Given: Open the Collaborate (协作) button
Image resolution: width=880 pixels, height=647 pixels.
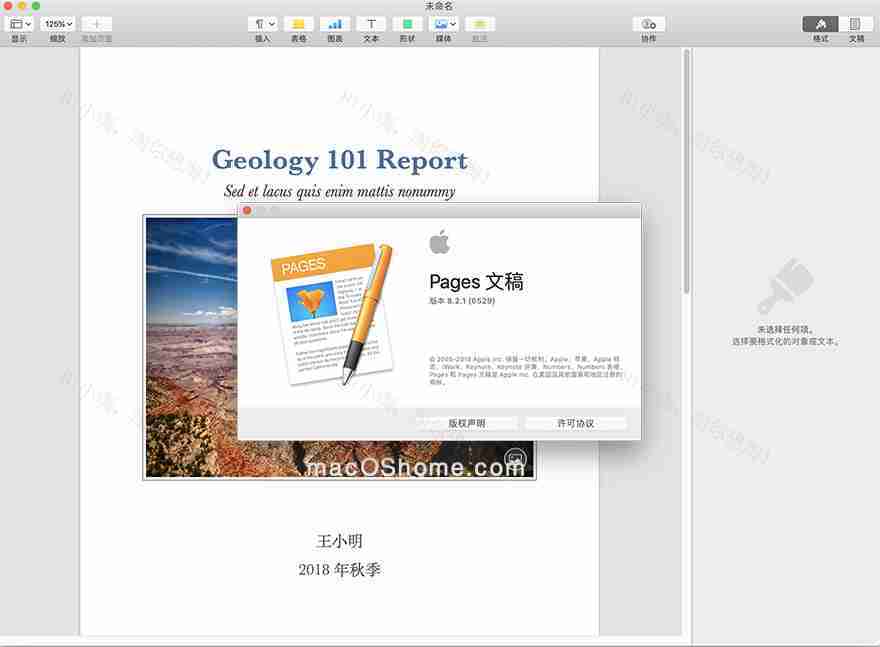Looking at the screenshot, I should pyautogui.click(x=649, y=24).
